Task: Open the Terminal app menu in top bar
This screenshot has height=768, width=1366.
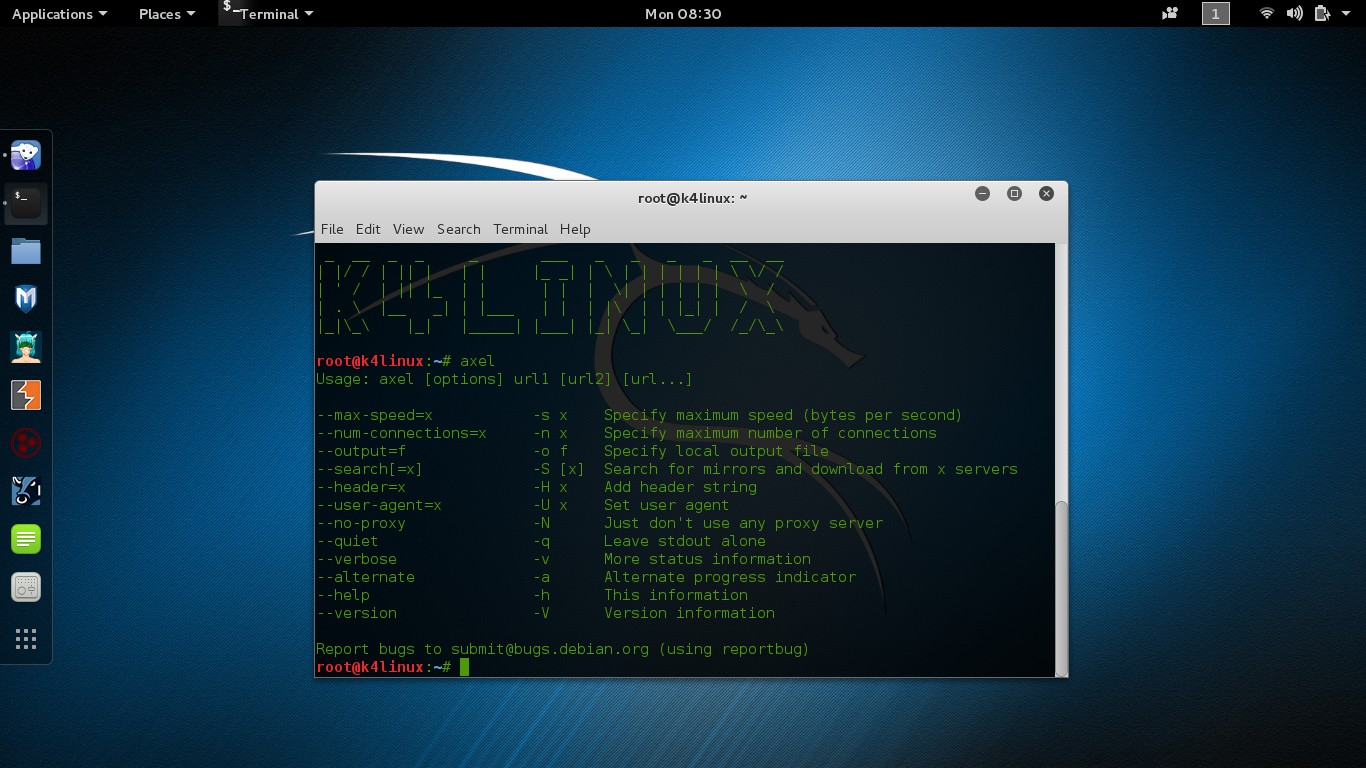Action: click(268, 14)
